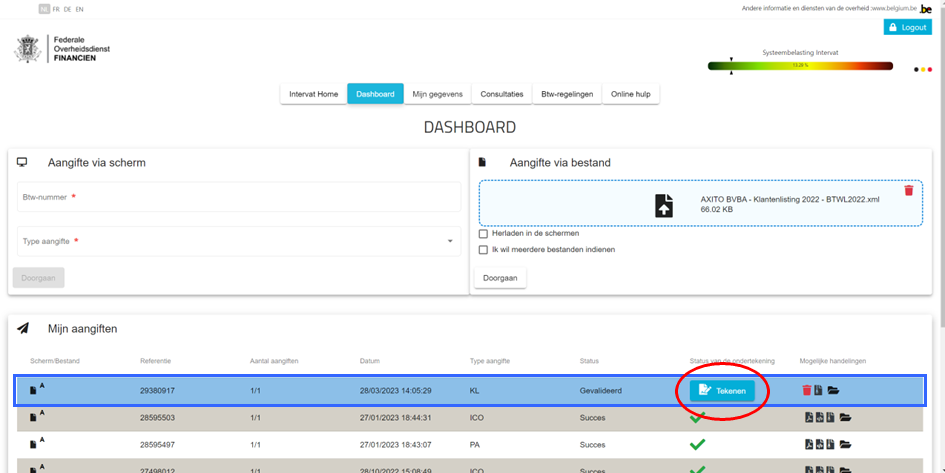Select NL language option
The height and width of the screenshot is (473, 945).
pos(44,10)
